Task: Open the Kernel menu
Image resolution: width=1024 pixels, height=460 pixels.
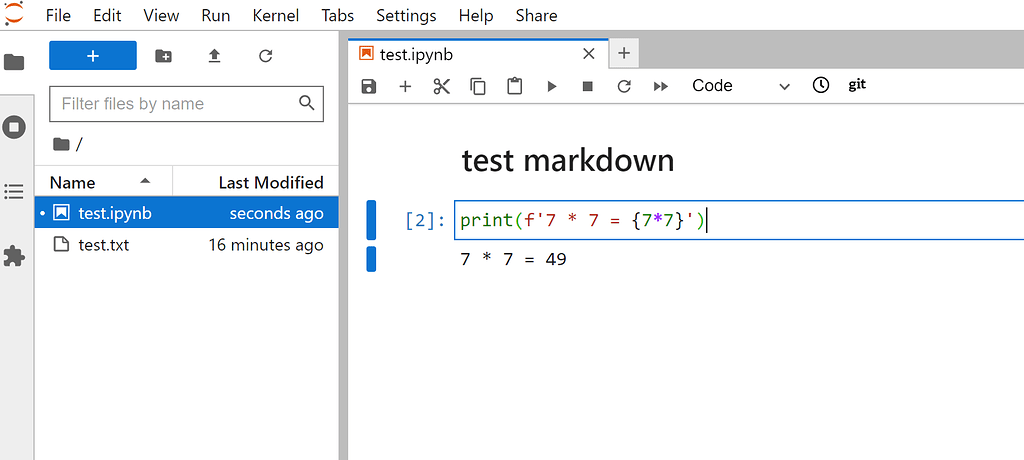Action: tap(275, 16)
